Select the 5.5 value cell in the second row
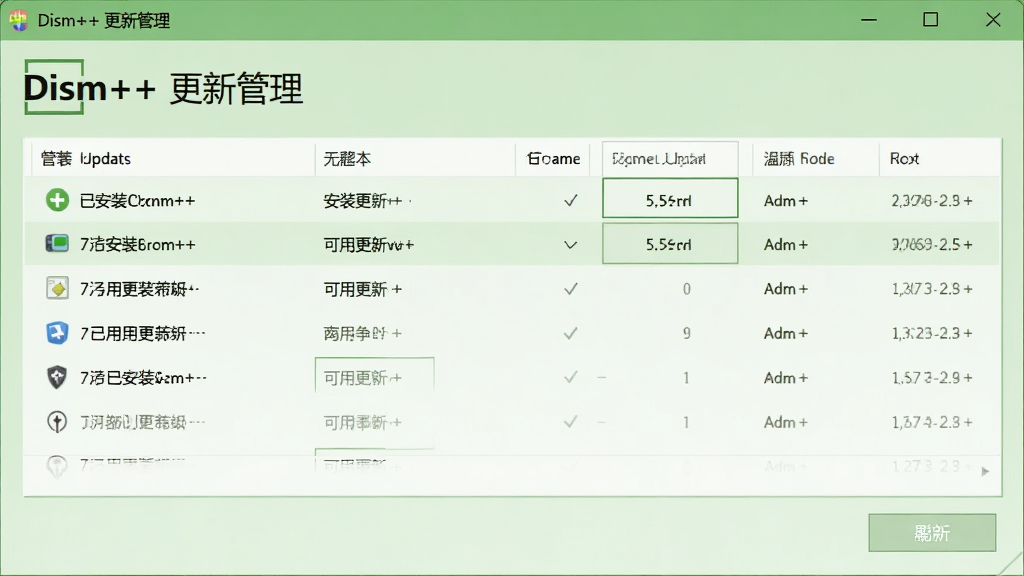 [670, 244]
